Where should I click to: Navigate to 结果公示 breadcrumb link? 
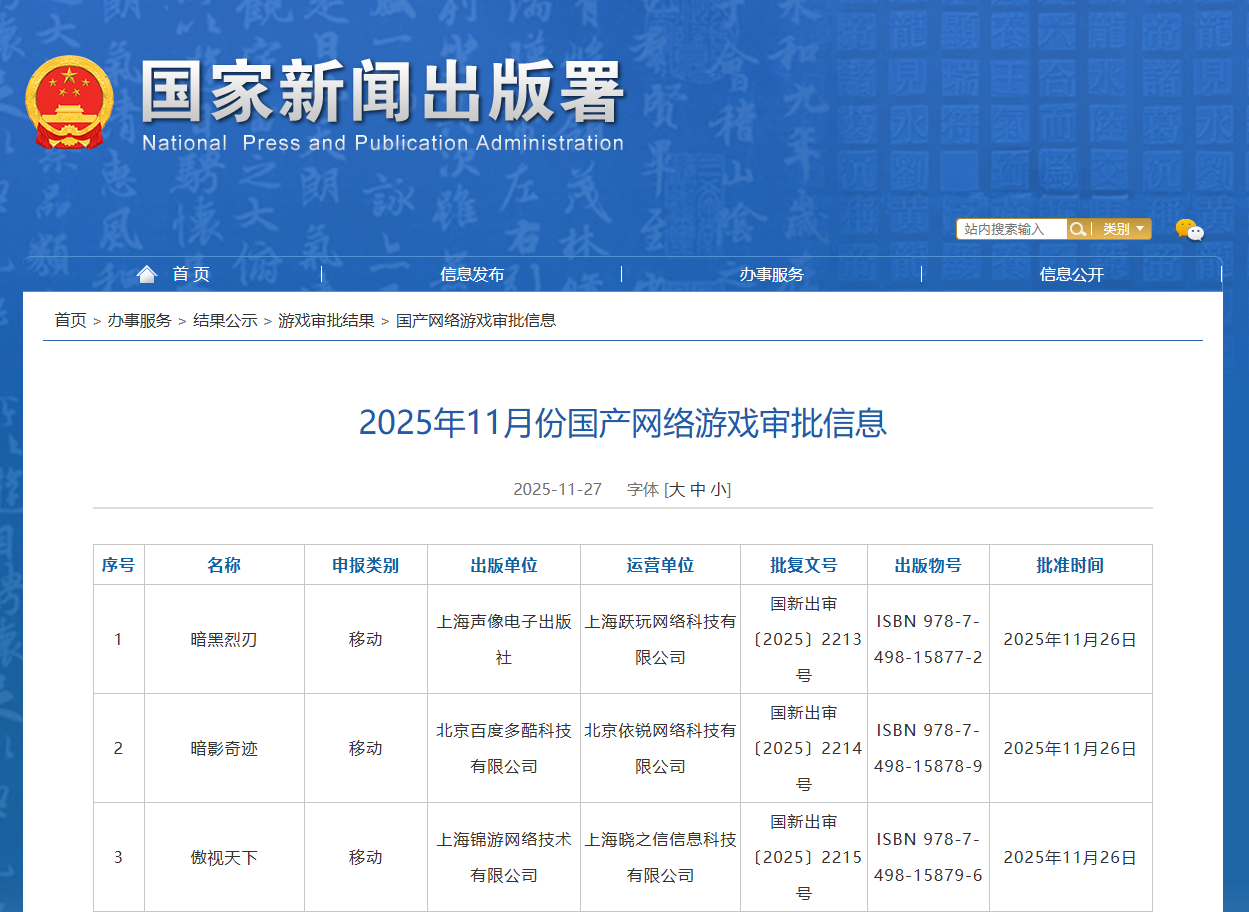coord(225,320)
